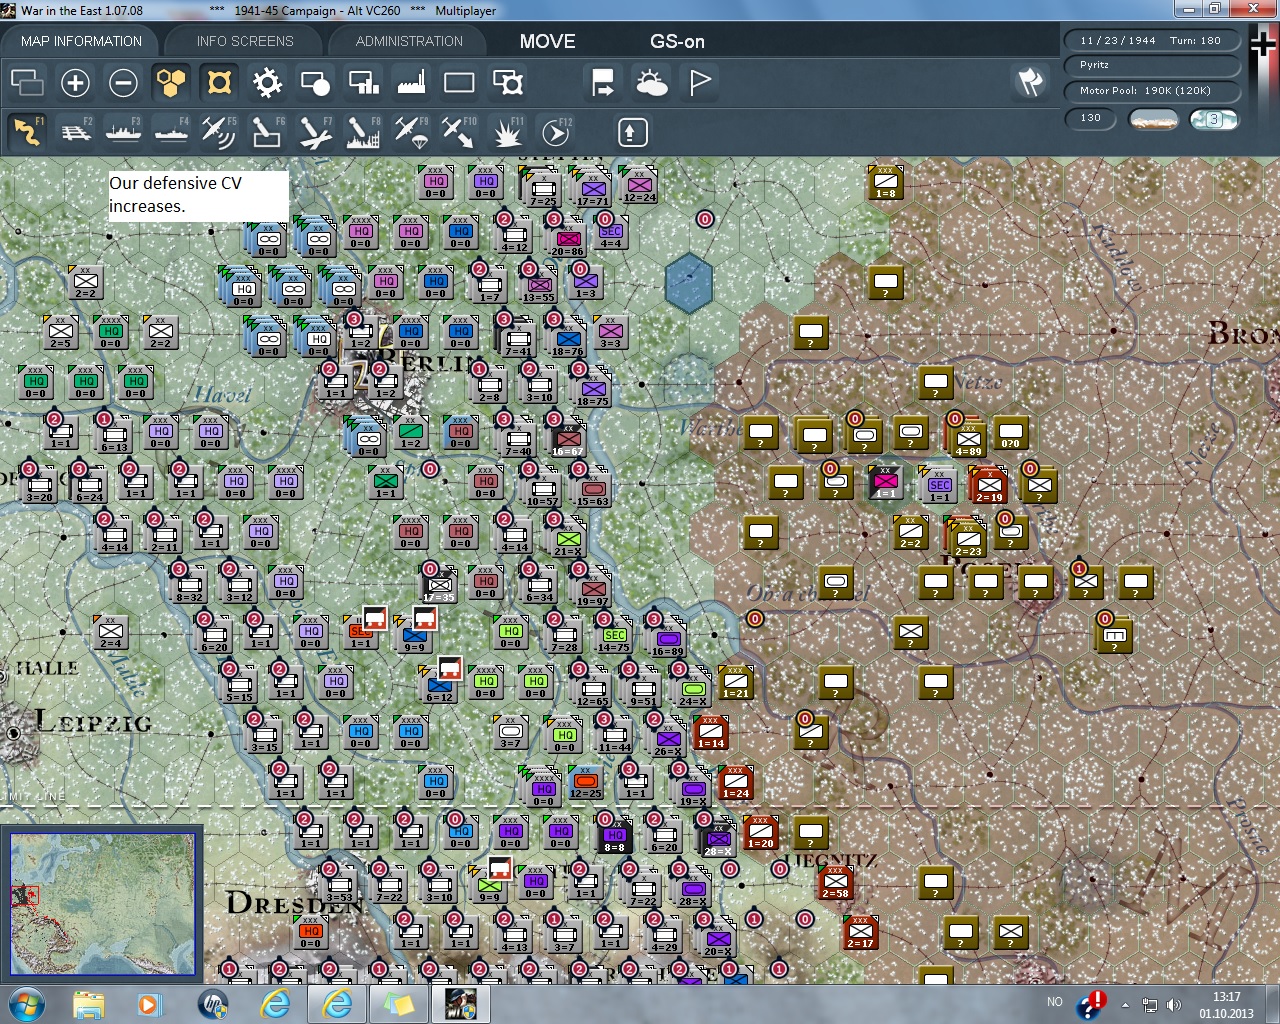Select F3 naval transport mode
The height and width of the screenshot is (1024, 1280).
pos(123,132)
